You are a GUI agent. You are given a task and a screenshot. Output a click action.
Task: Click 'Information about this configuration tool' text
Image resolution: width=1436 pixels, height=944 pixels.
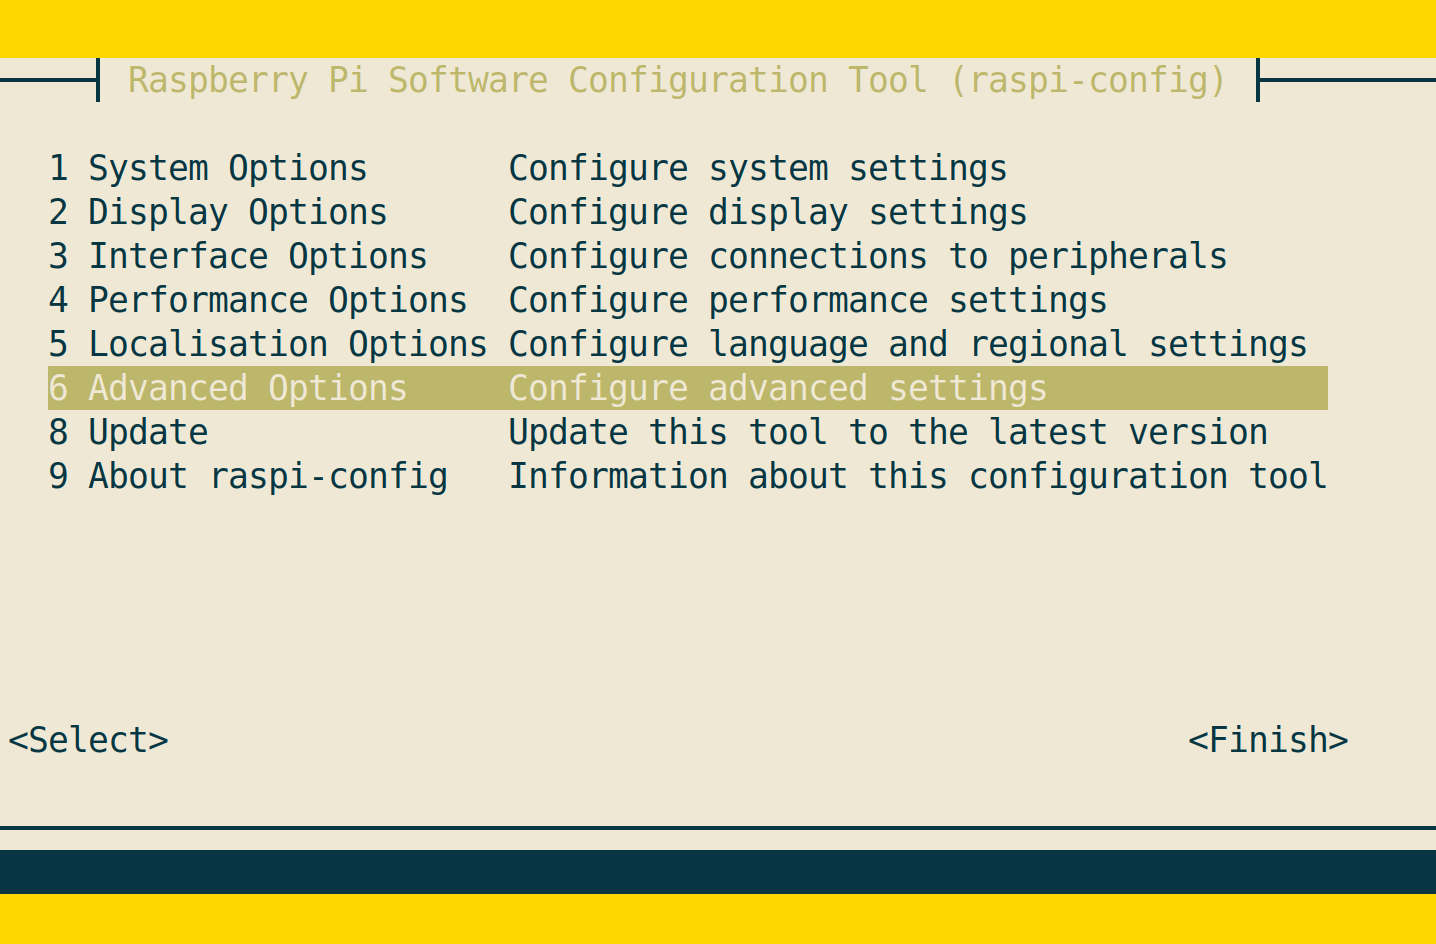(x=917, y=476)
